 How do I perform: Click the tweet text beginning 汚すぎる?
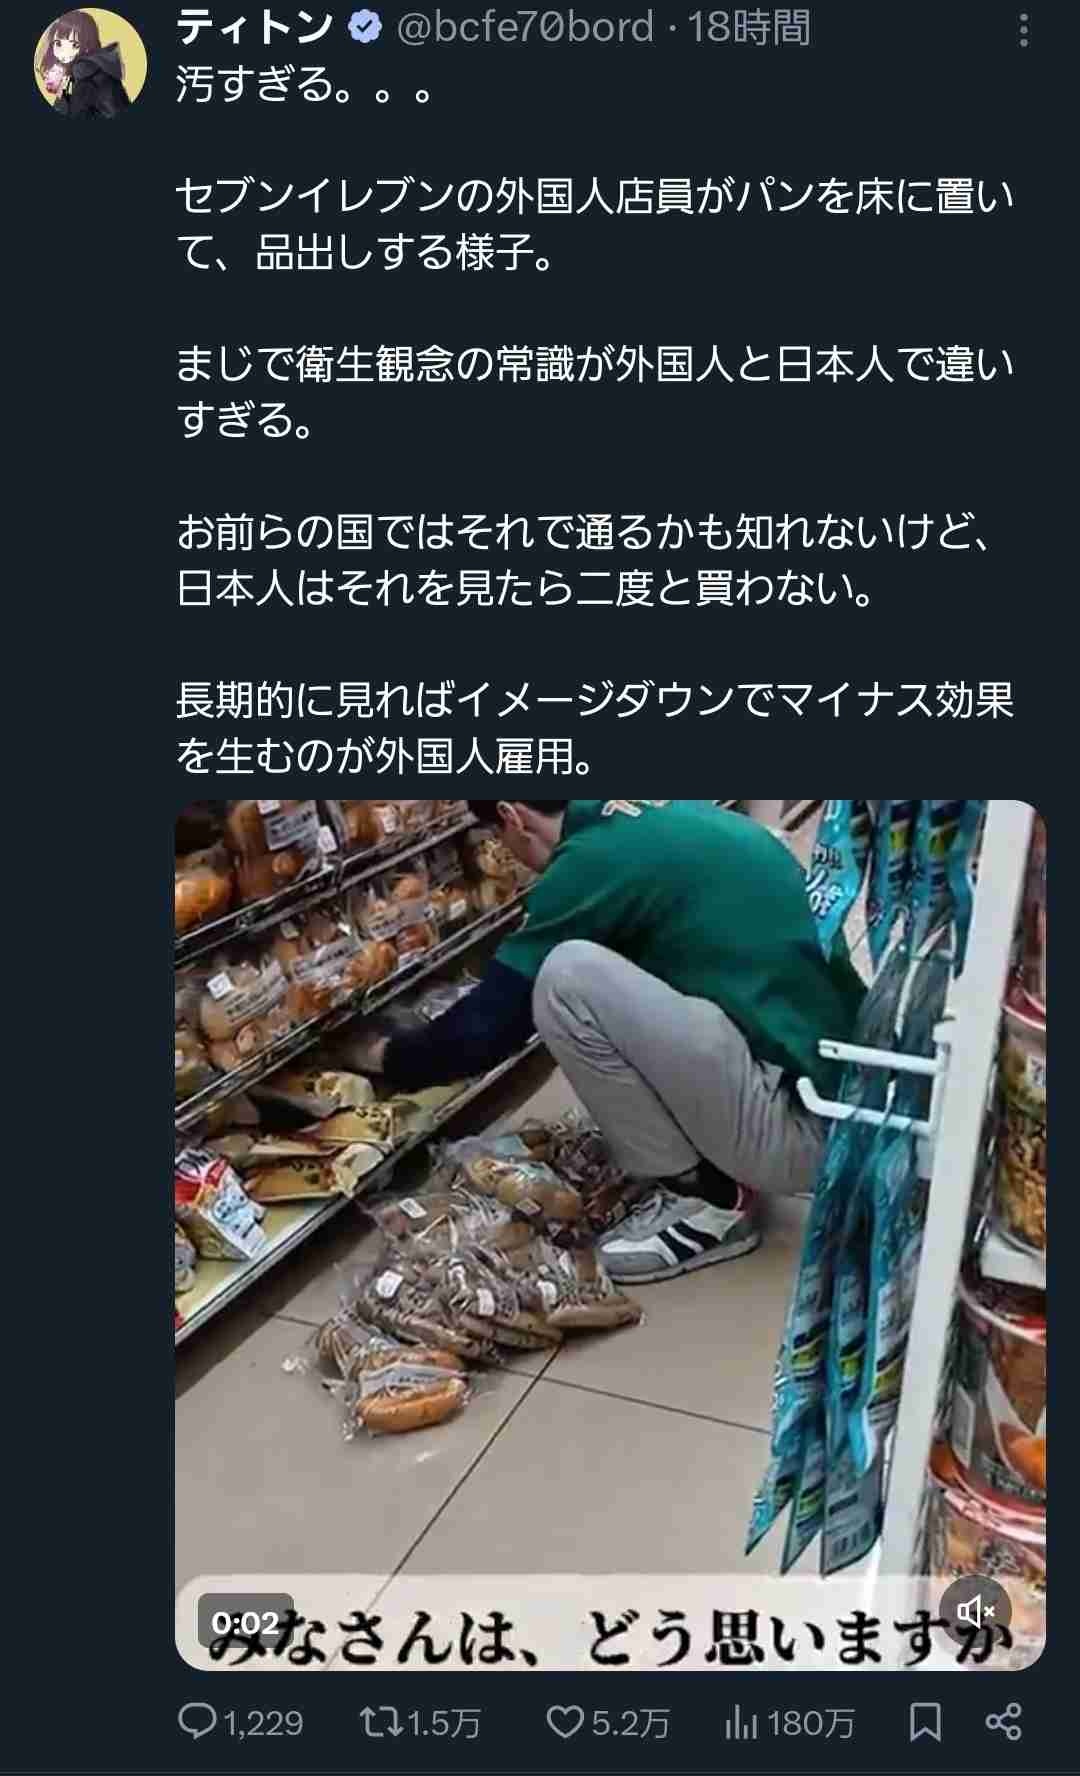595,419
